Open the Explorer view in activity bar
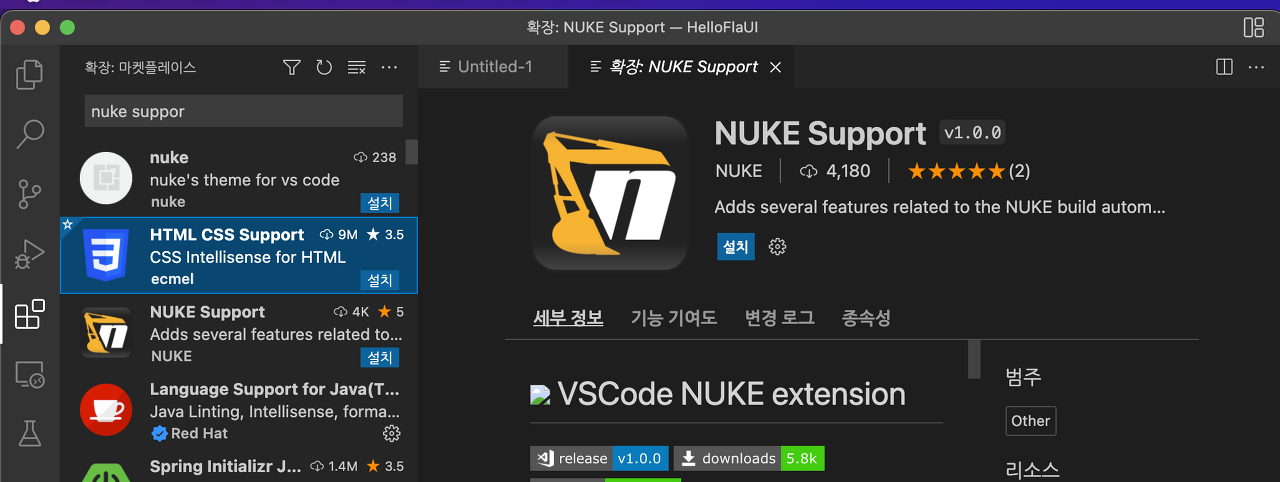Image resolution: width=1280 pixels, height=482 pixels. pyautogui.click(x=30, y=74)
